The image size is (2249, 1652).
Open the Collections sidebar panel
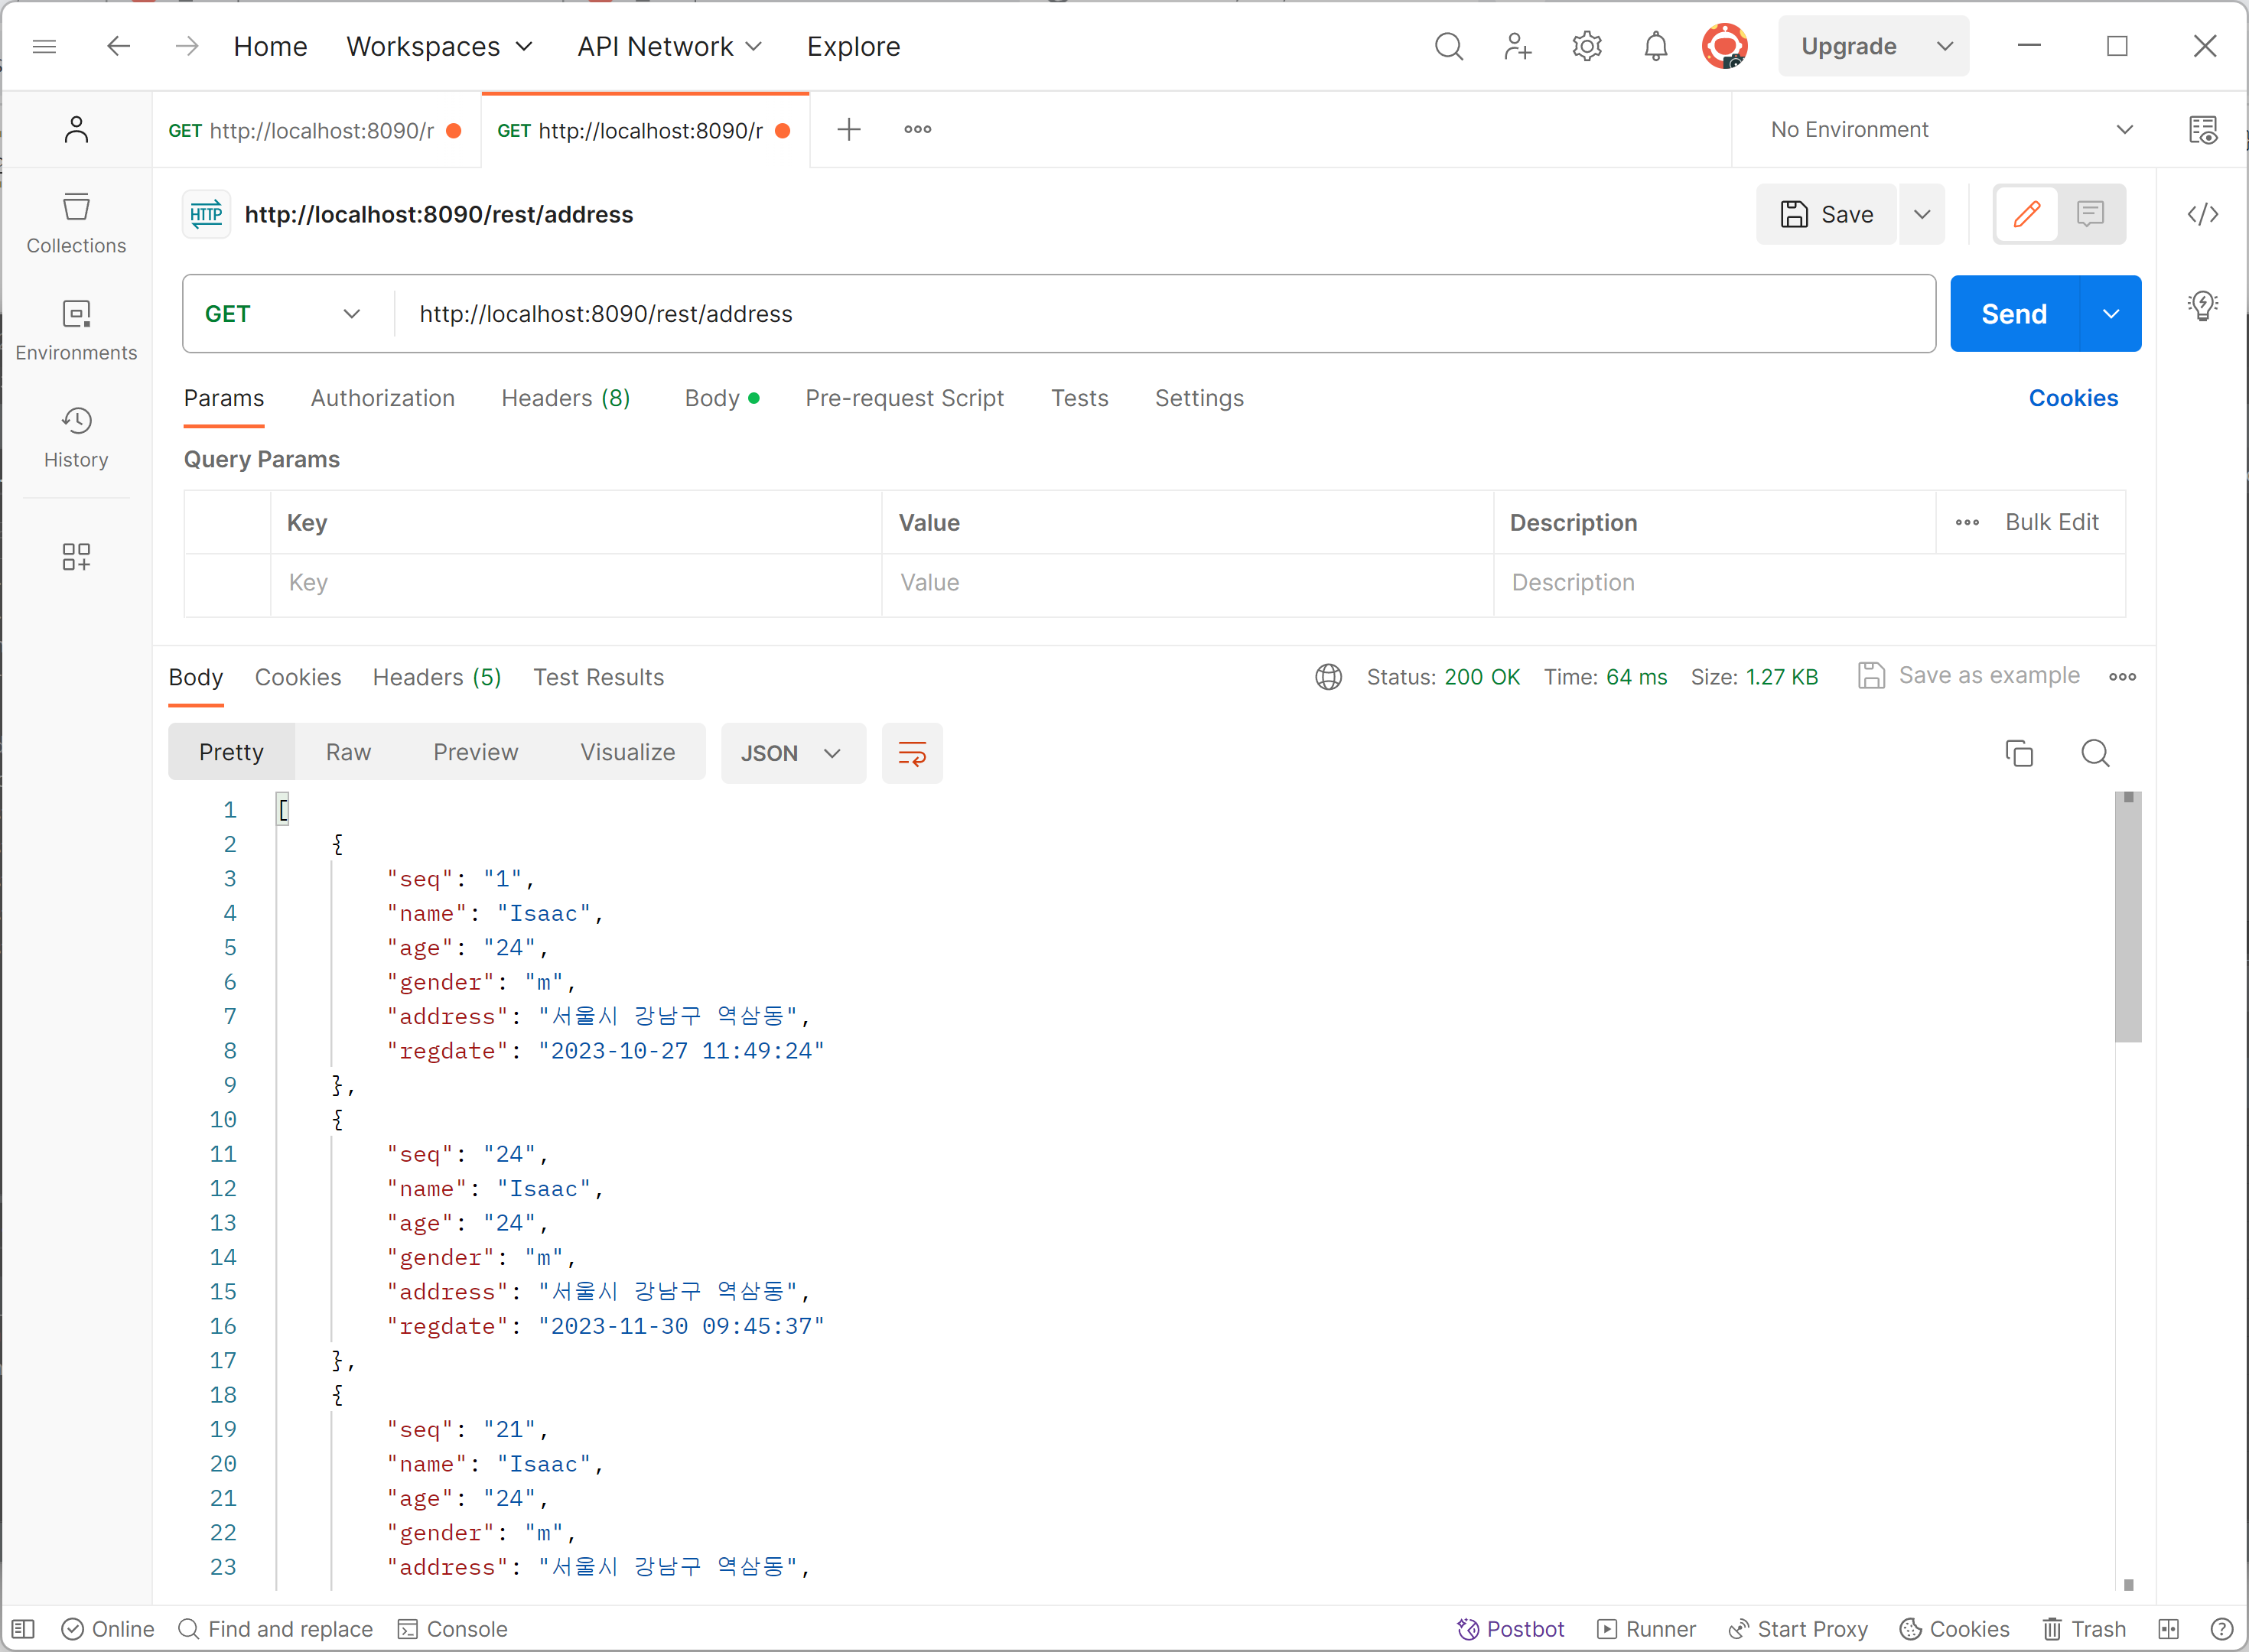coord(76,224)
